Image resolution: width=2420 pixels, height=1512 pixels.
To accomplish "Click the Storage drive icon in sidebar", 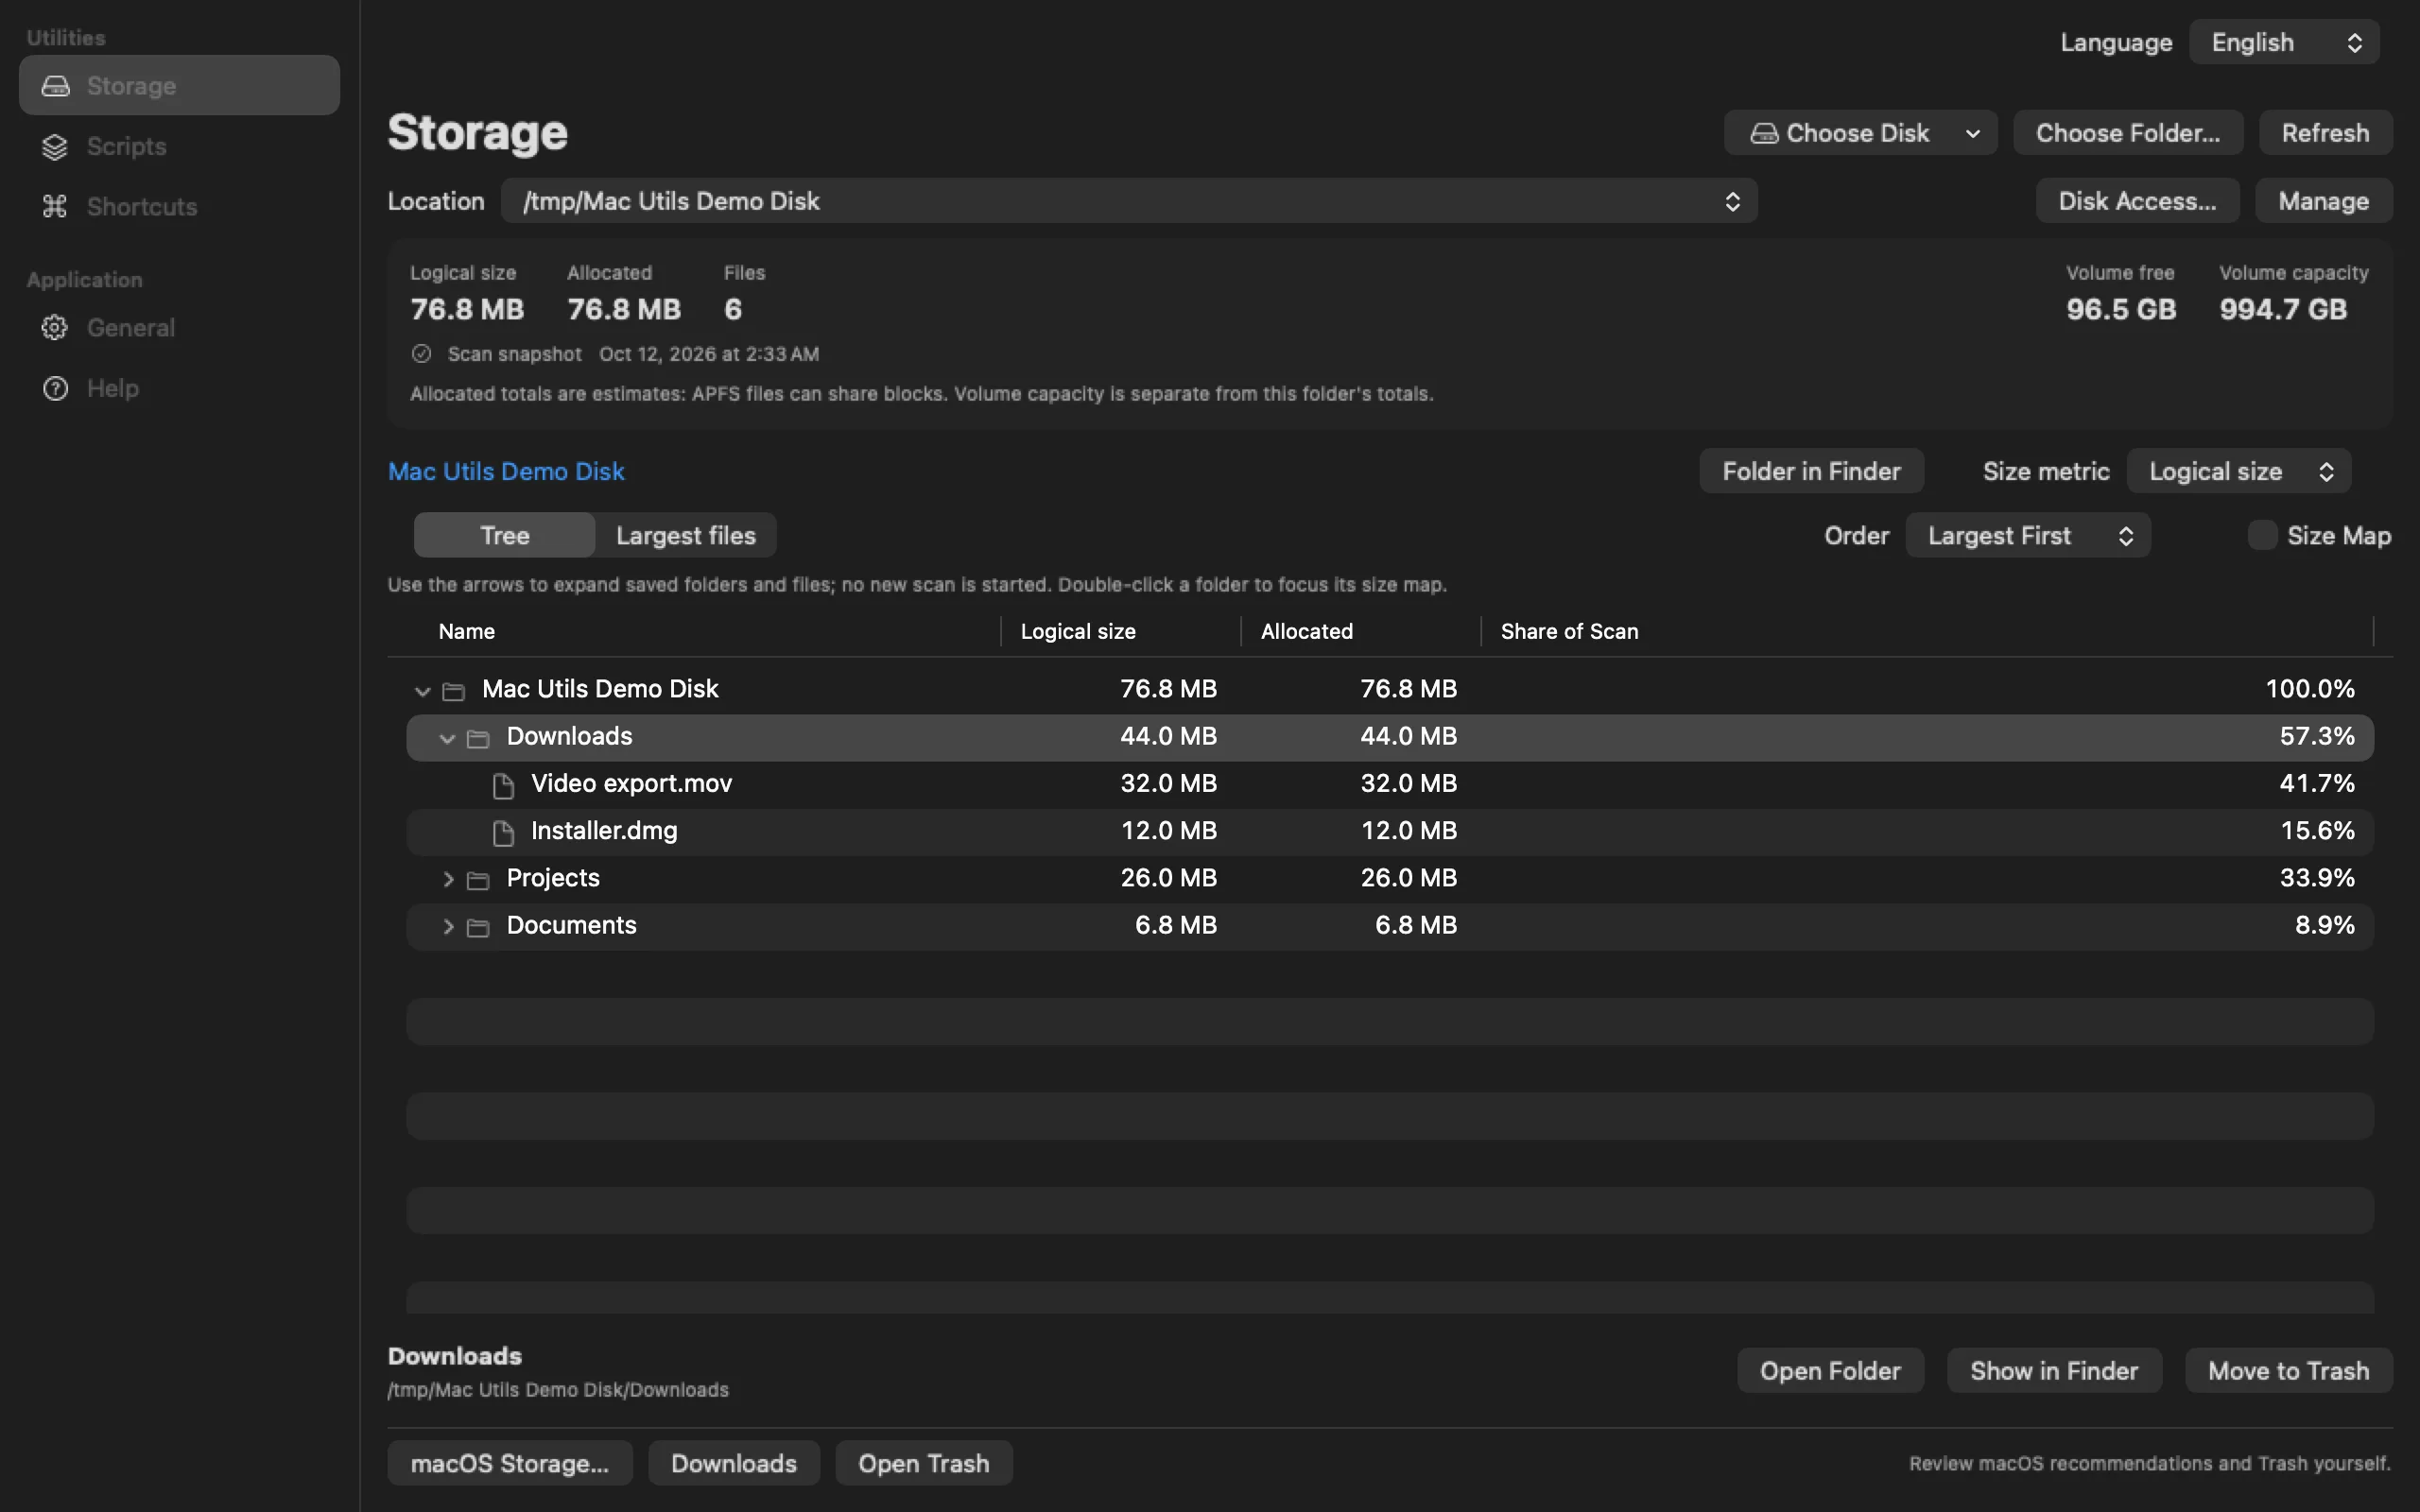I will coord(55,86).
